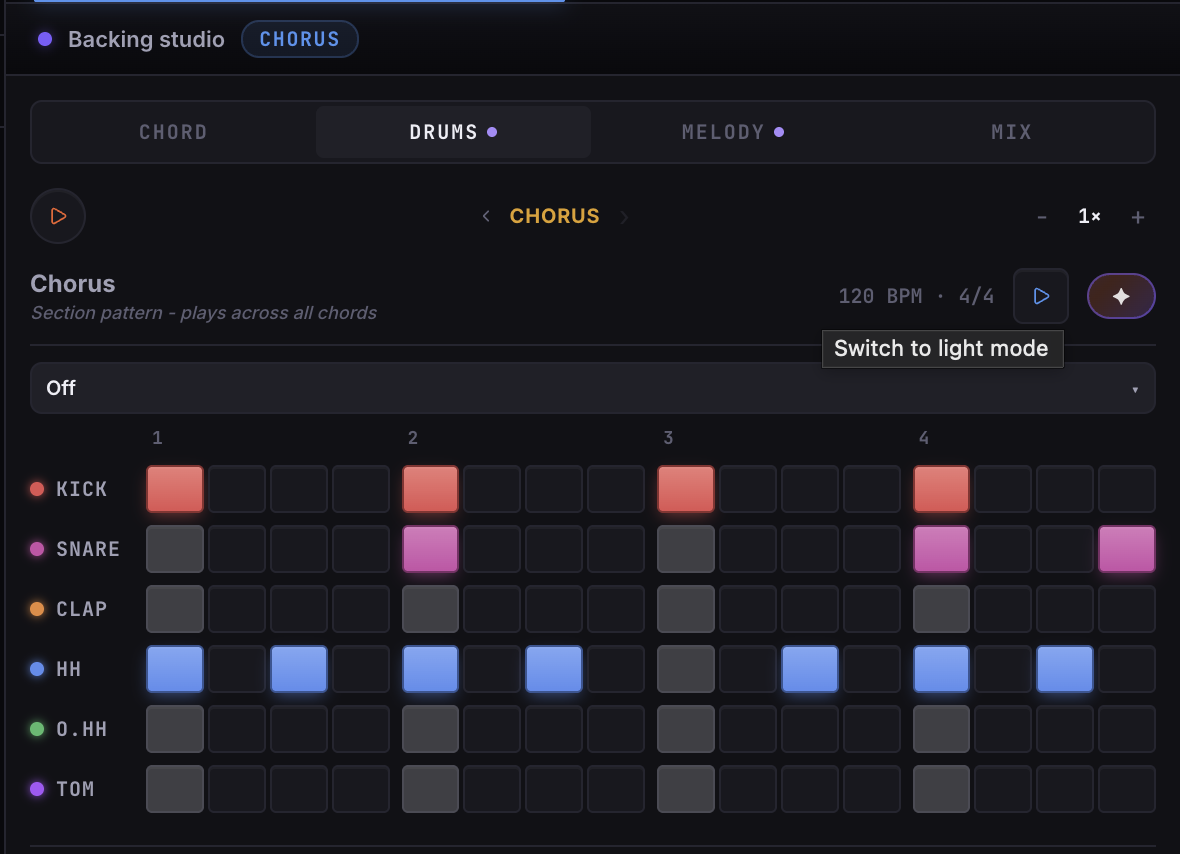Toggle off KICK step on beat 4
The width and height of the screenshot is (1180, 854).
pos(941,489)
